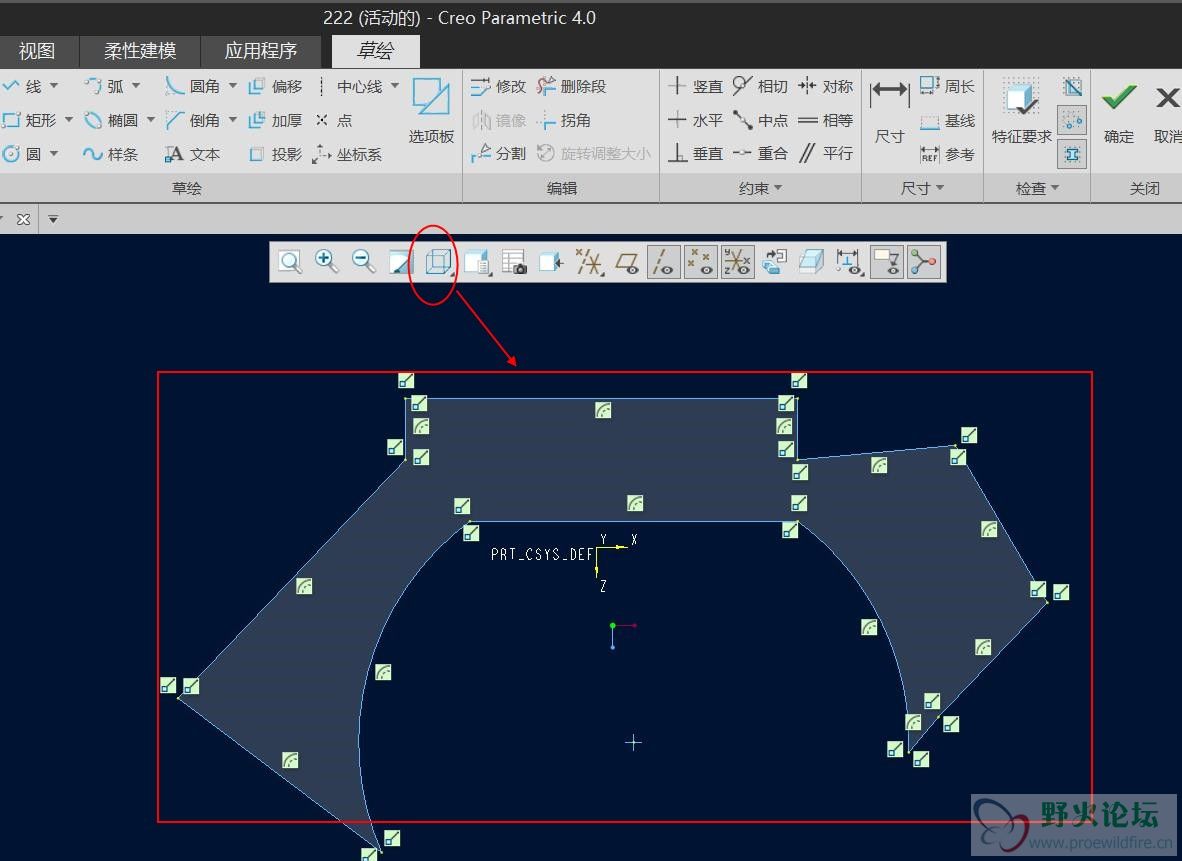Apply the Symmetric (对称) constraint
Image resolution: width=1182 pixels, height=861 pixels.
point(826,86)
